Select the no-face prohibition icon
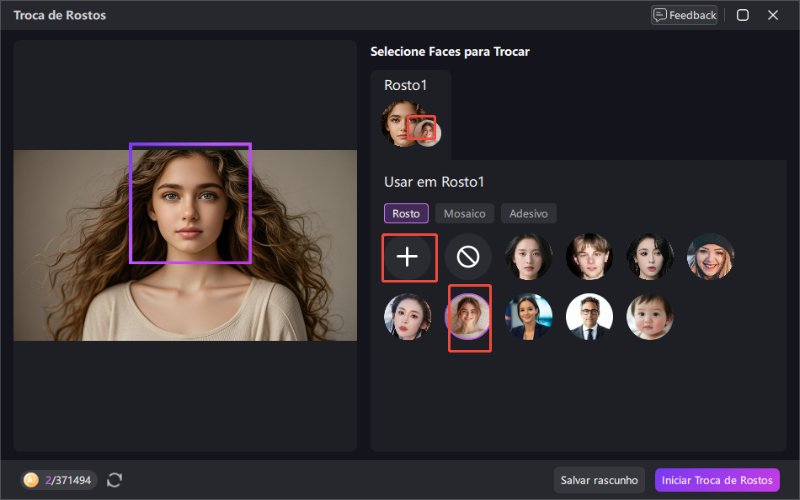Viewport: 800px width, 500px height. 468,257
